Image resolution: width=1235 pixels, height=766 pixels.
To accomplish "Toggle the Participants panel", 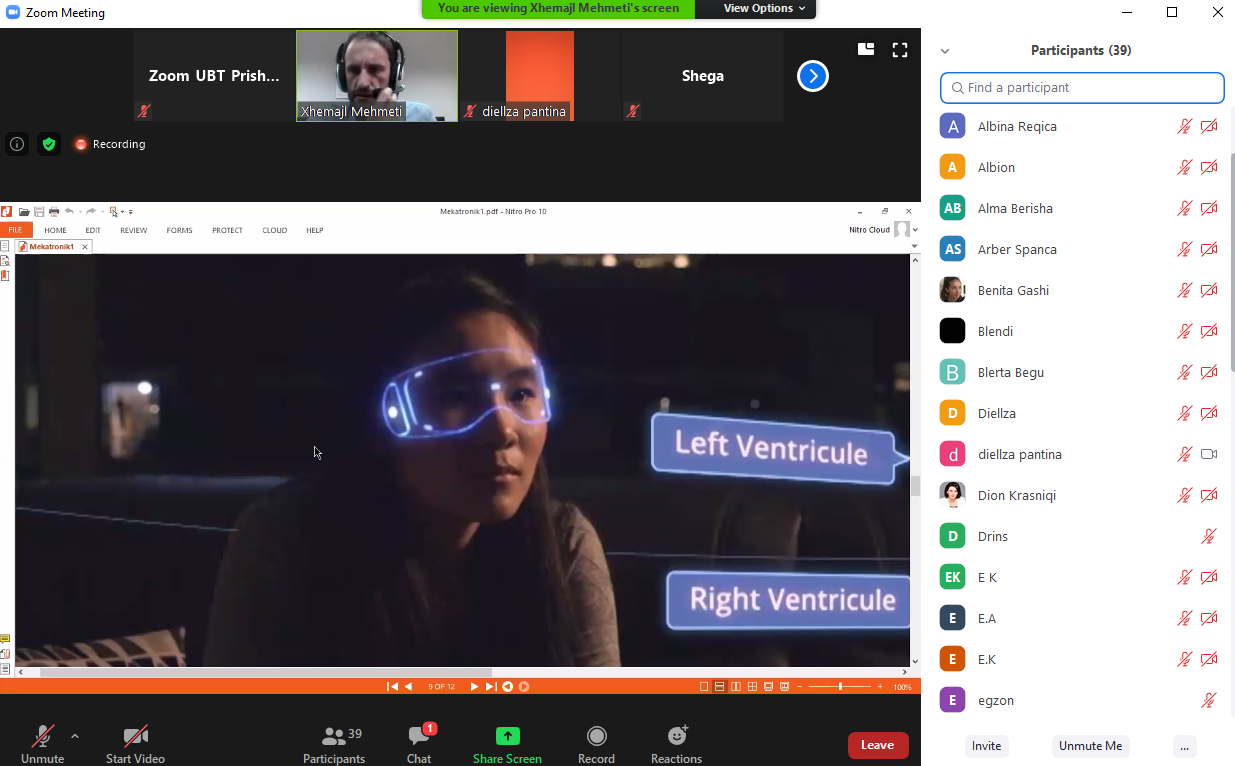I will tap(334, 738).
